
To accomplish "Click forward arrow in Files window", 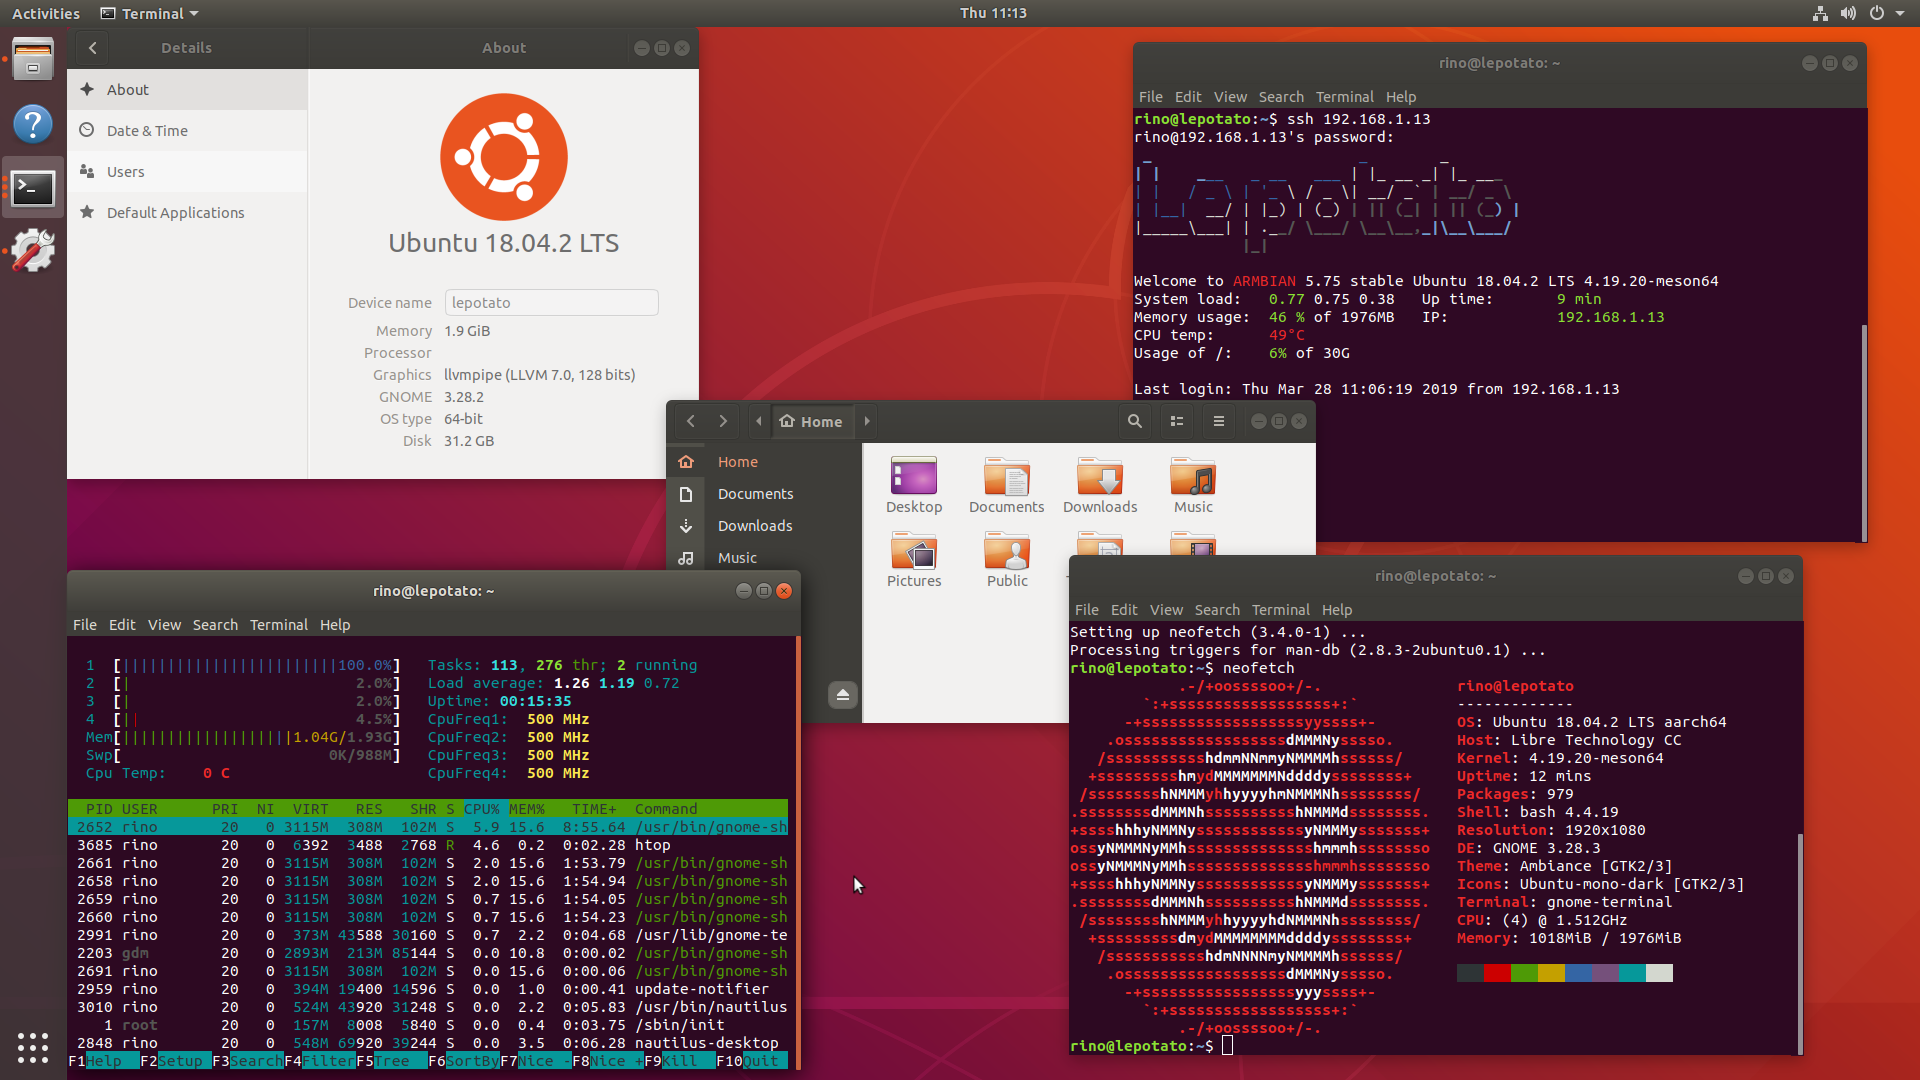I will pos(723,422).
